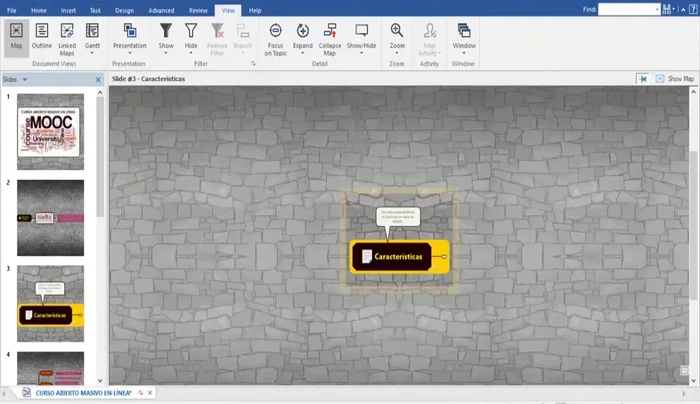Viewport: 700px width, 404px height.
Task: Click the Zoom magnifier icon
Action: (x=397, y=31)
